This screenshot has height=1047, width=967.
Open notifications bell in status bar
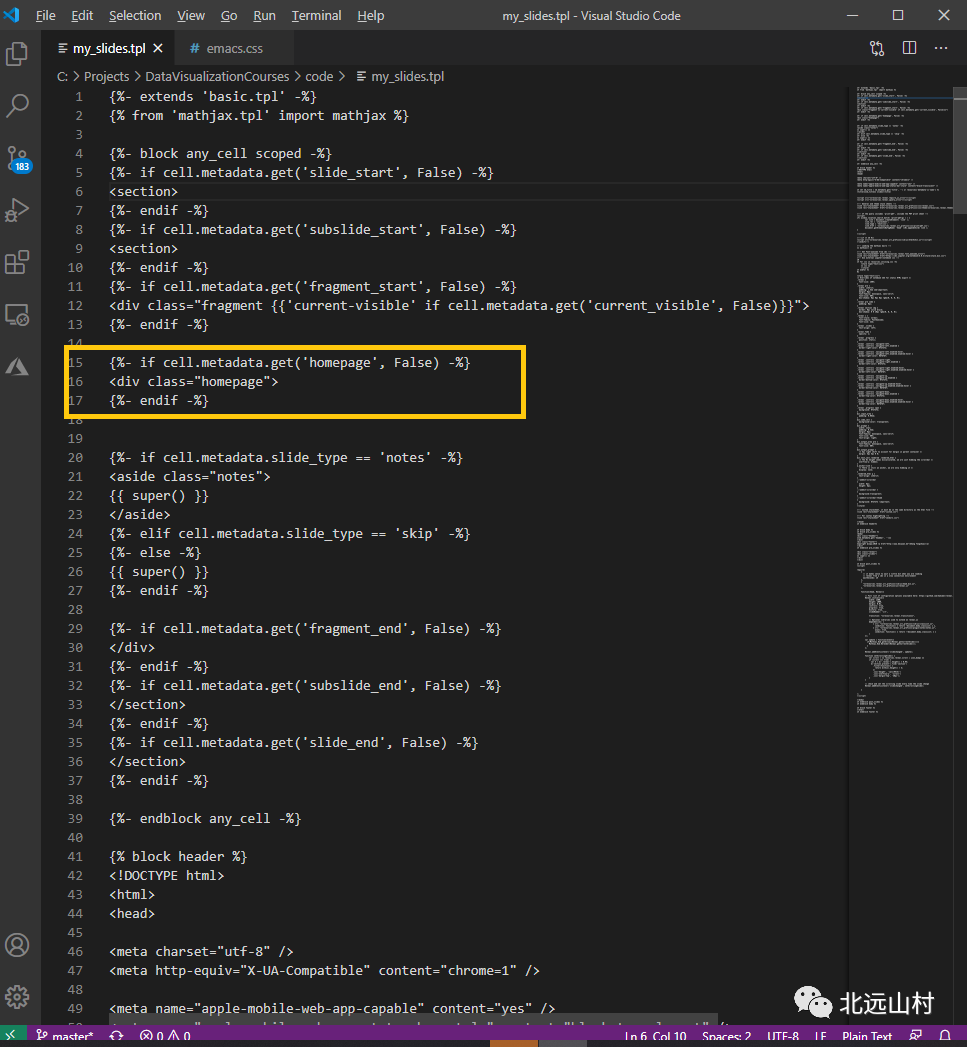click(945, 1036)
